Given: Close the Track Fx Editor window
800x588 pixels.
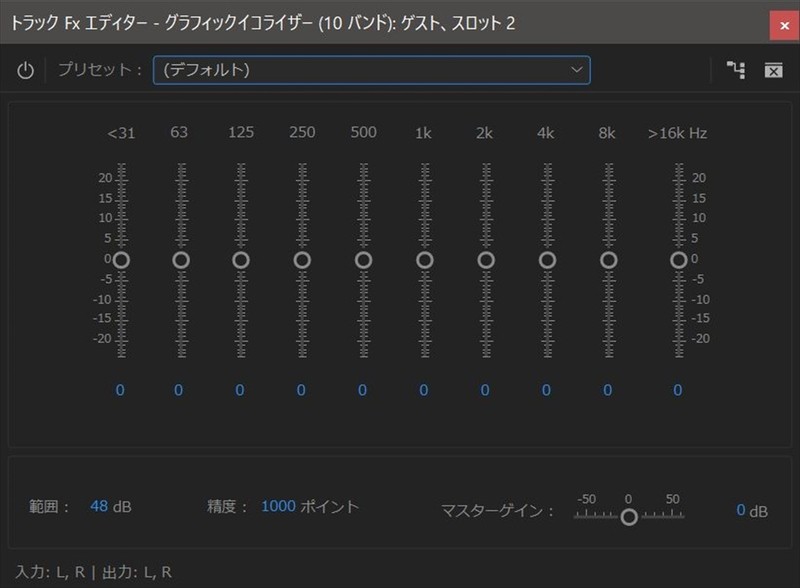Looking at the screenshot, I should pos(783,23).
